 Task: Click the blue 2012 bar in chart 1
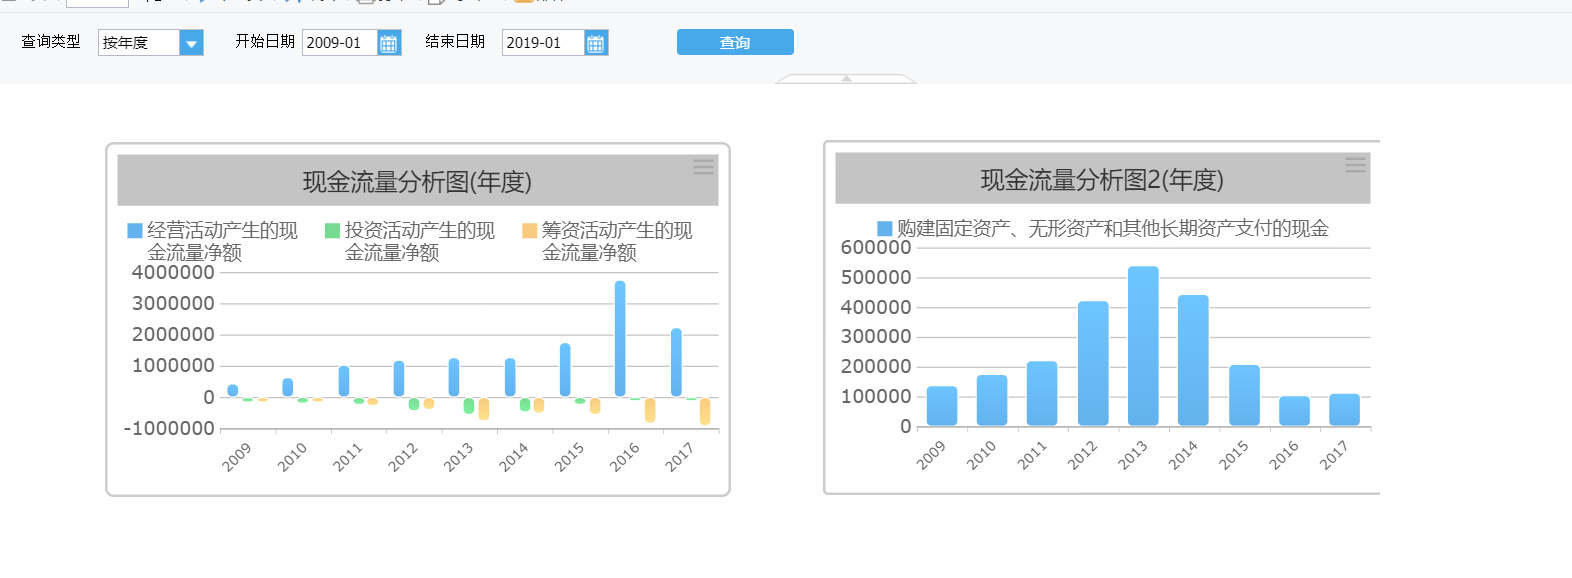399,379
